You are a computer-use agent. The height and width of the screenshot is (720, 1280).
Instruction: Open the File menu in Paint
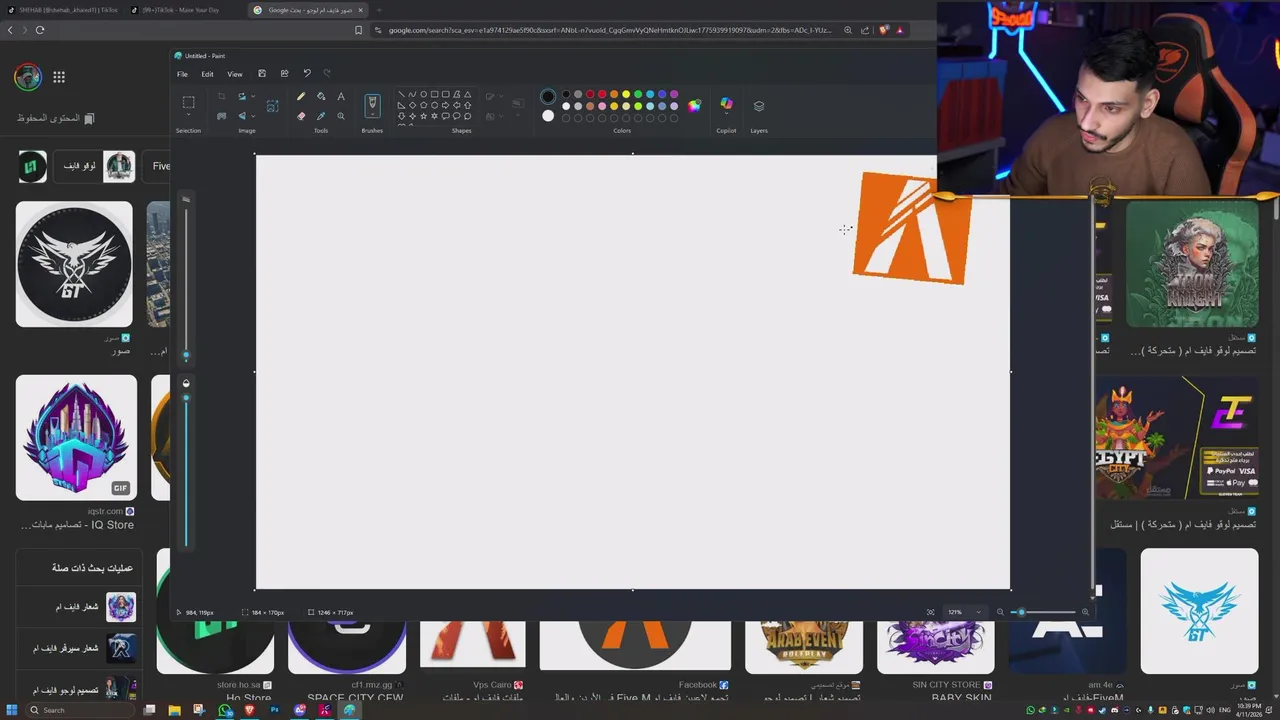(182, 74)
